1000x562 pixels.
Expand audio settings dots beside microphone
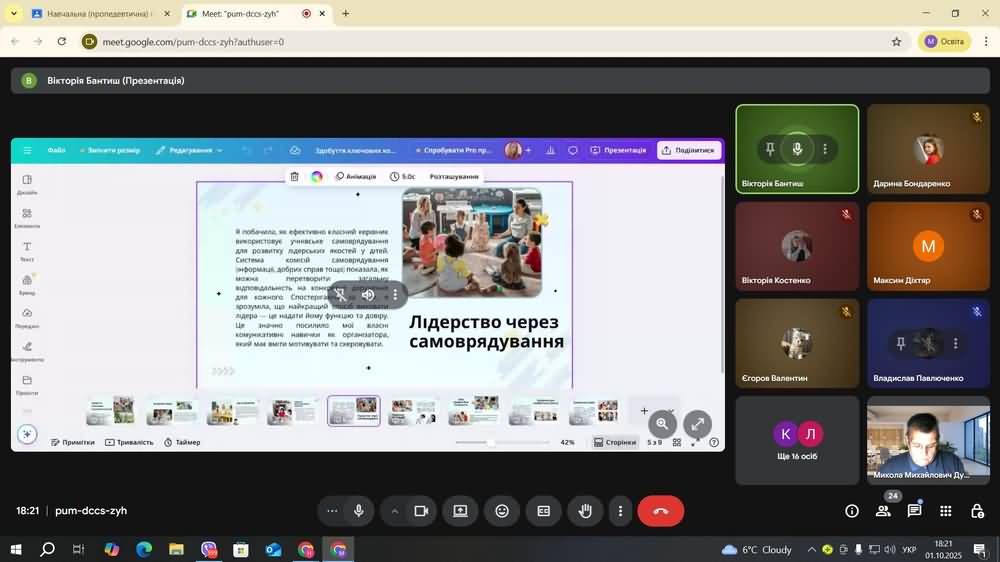332,511
